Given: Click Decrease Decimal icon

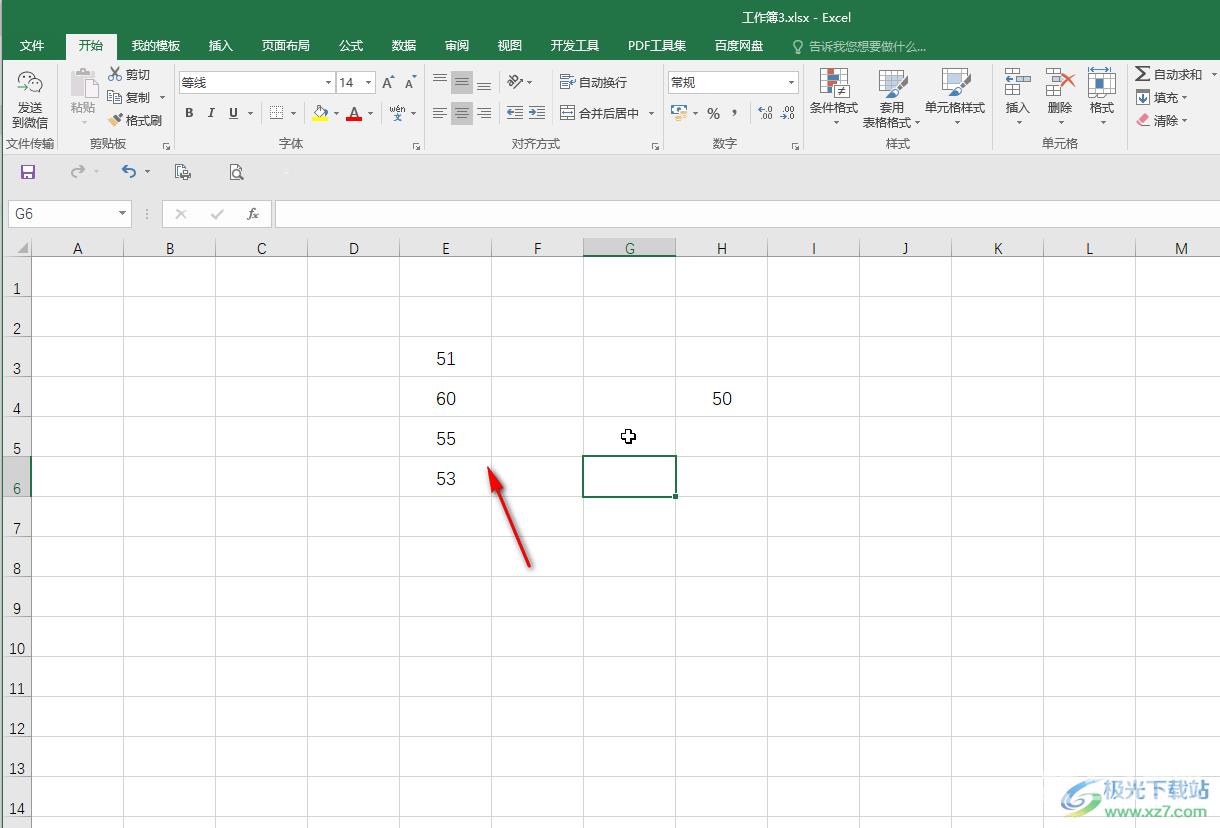Looking at the screenshot, I should (787, 113).
